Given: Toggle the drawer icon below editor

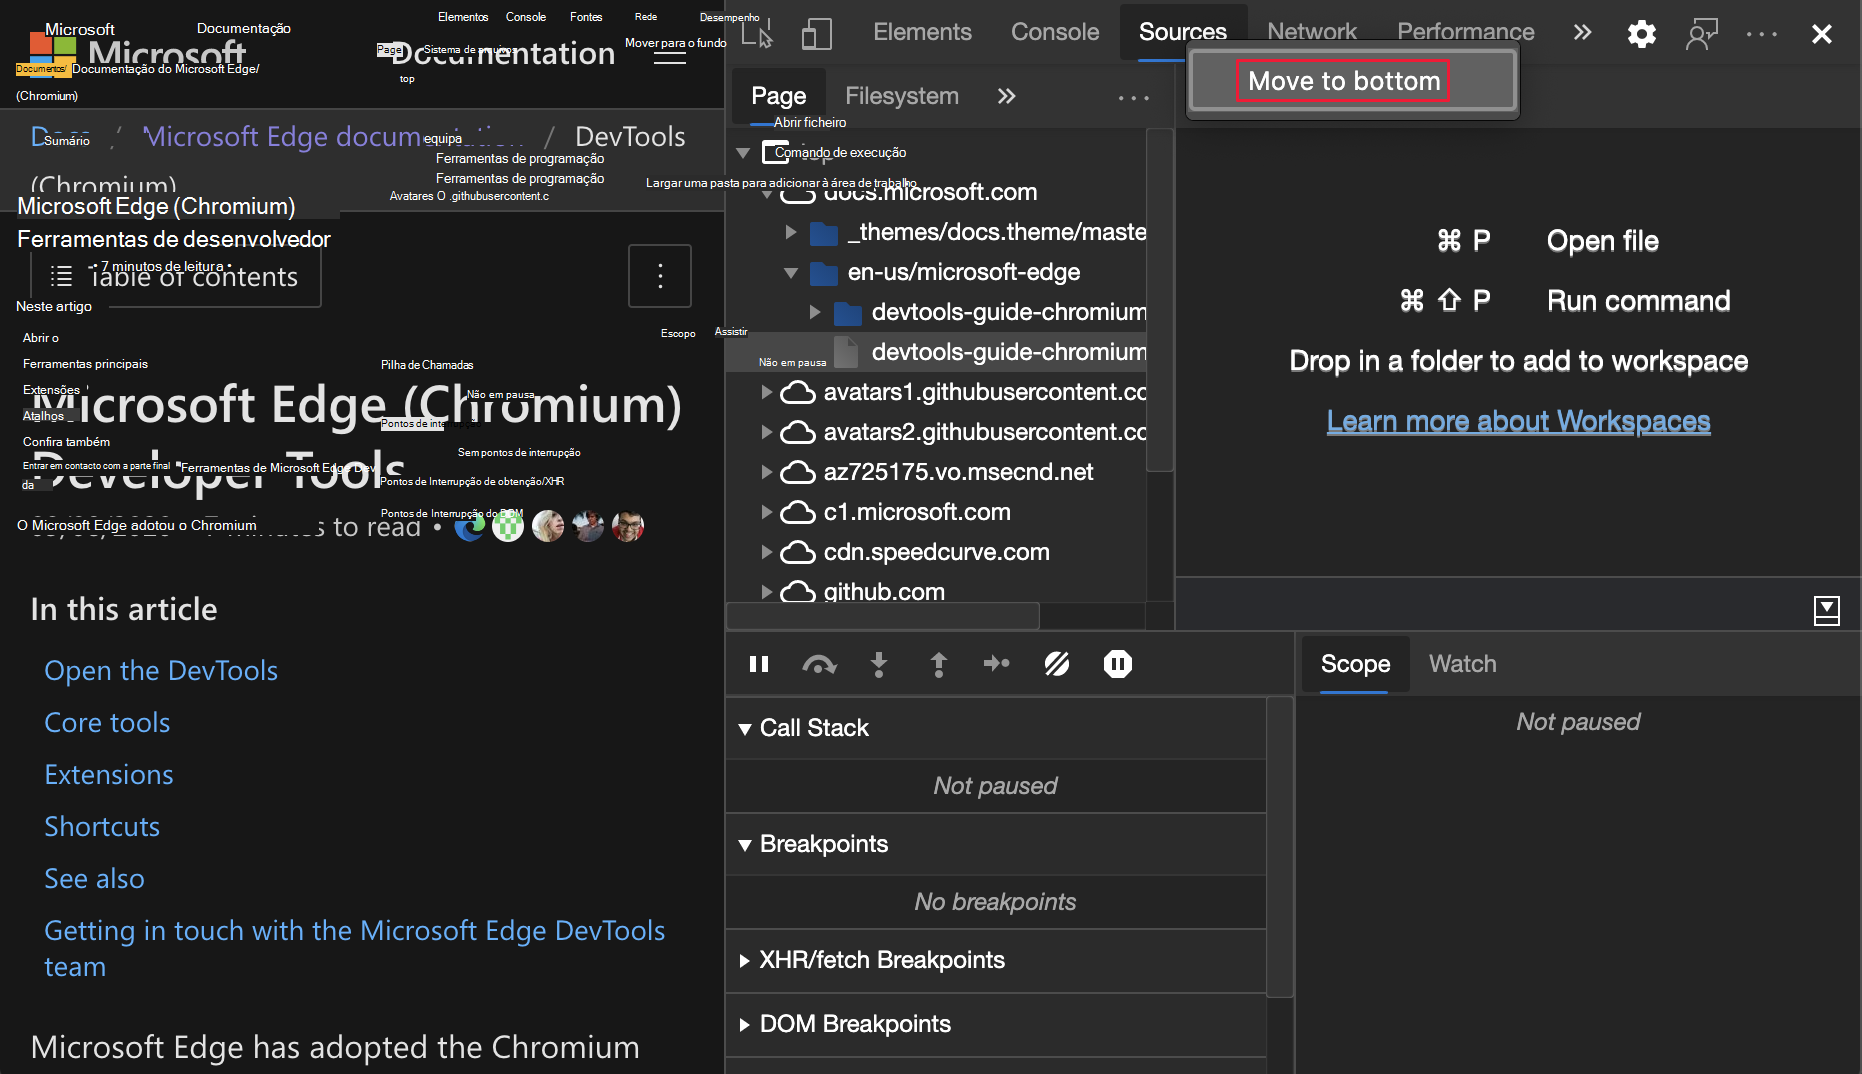Looking at the screenshot, I should tap(1826, 610).
